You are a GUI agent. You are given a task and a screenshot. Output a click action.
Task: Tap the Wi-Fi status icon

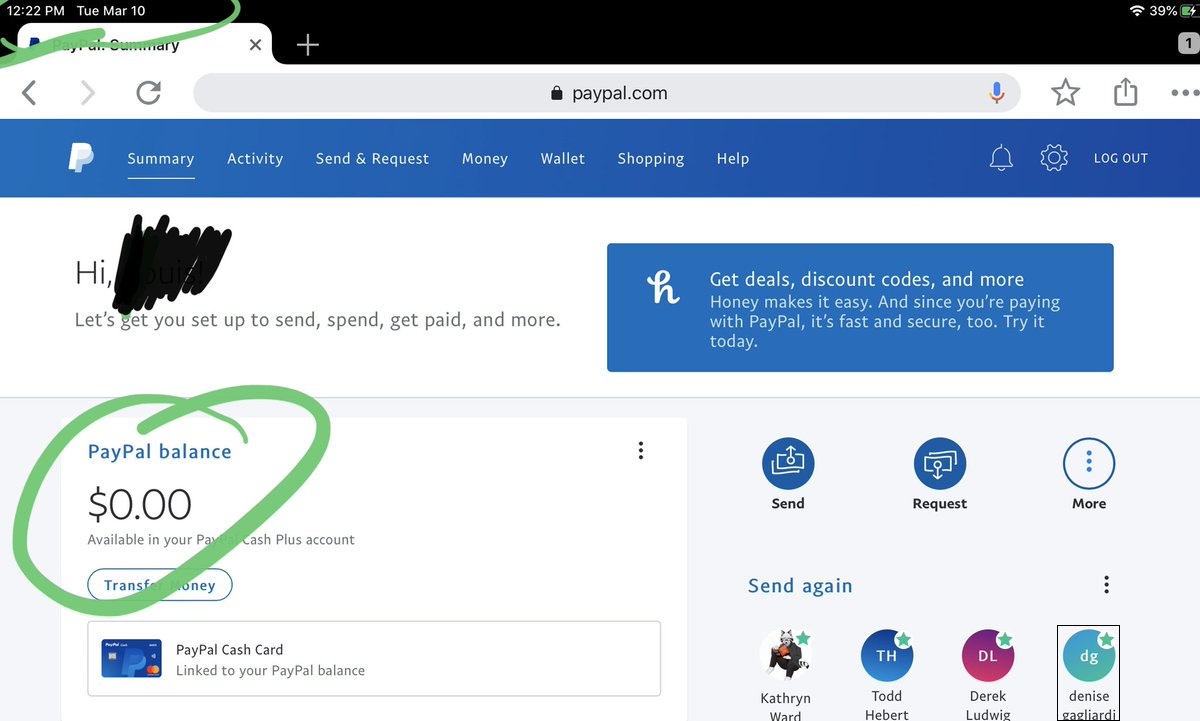(x=1137, y=10)
